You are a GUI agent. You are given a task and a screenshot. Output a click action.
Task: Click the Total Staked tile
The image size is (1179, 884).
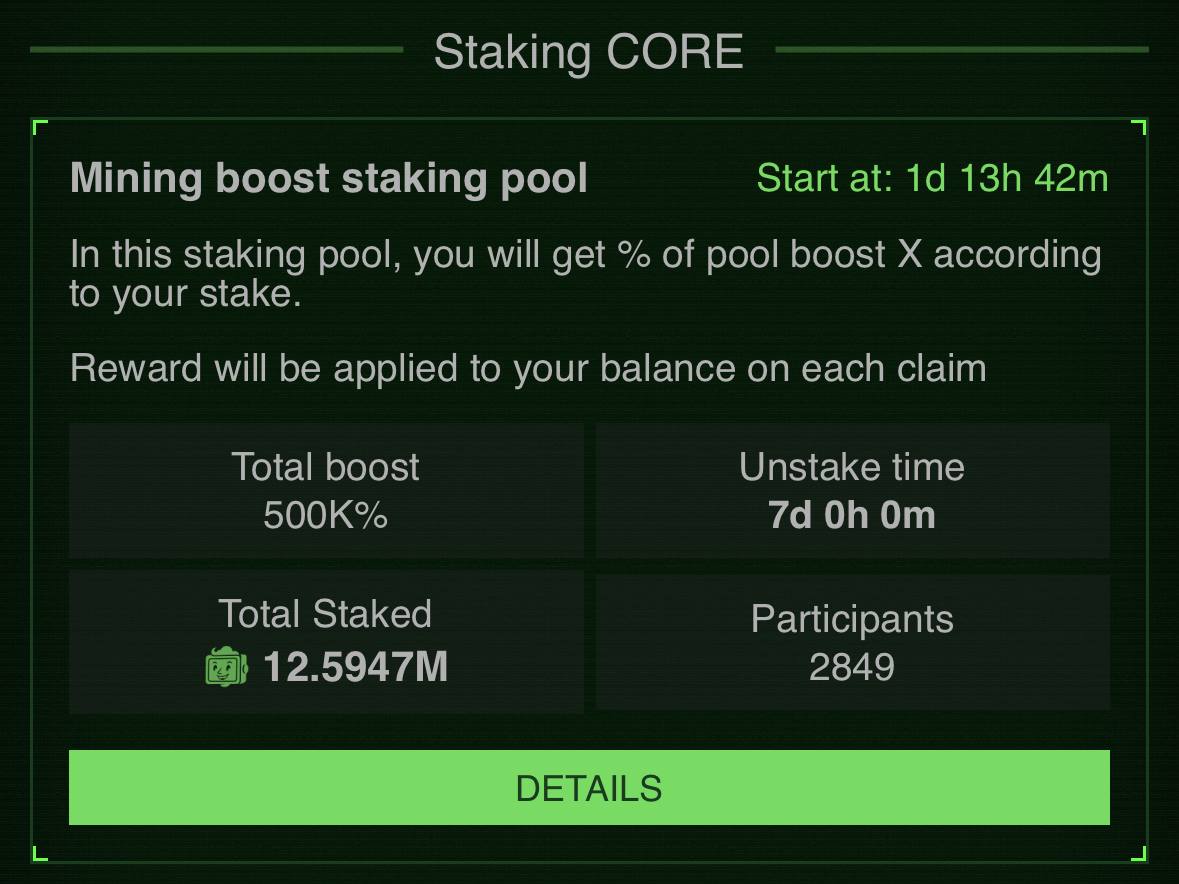(326, 641)
